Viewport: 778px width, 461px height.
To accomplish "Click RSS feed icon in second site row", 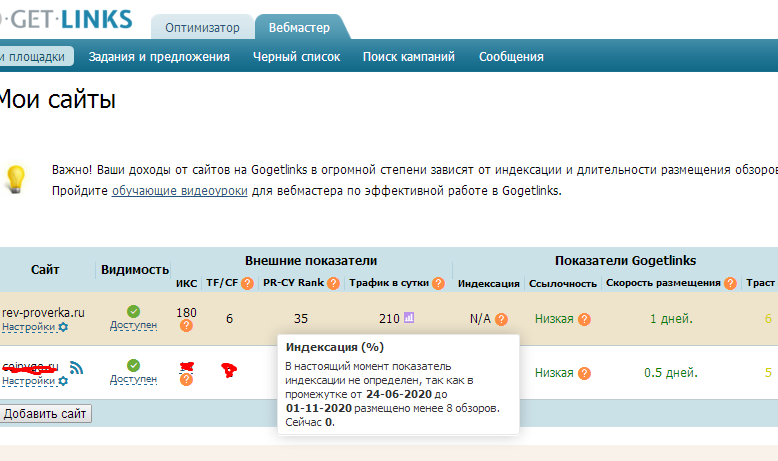I will [76, 367].
